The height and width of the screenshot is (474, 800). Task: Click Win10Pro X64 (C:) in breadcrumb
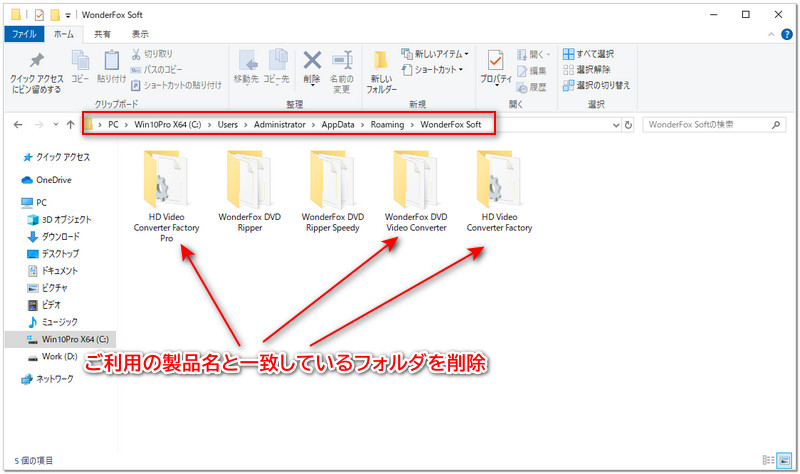coord(167,124)
